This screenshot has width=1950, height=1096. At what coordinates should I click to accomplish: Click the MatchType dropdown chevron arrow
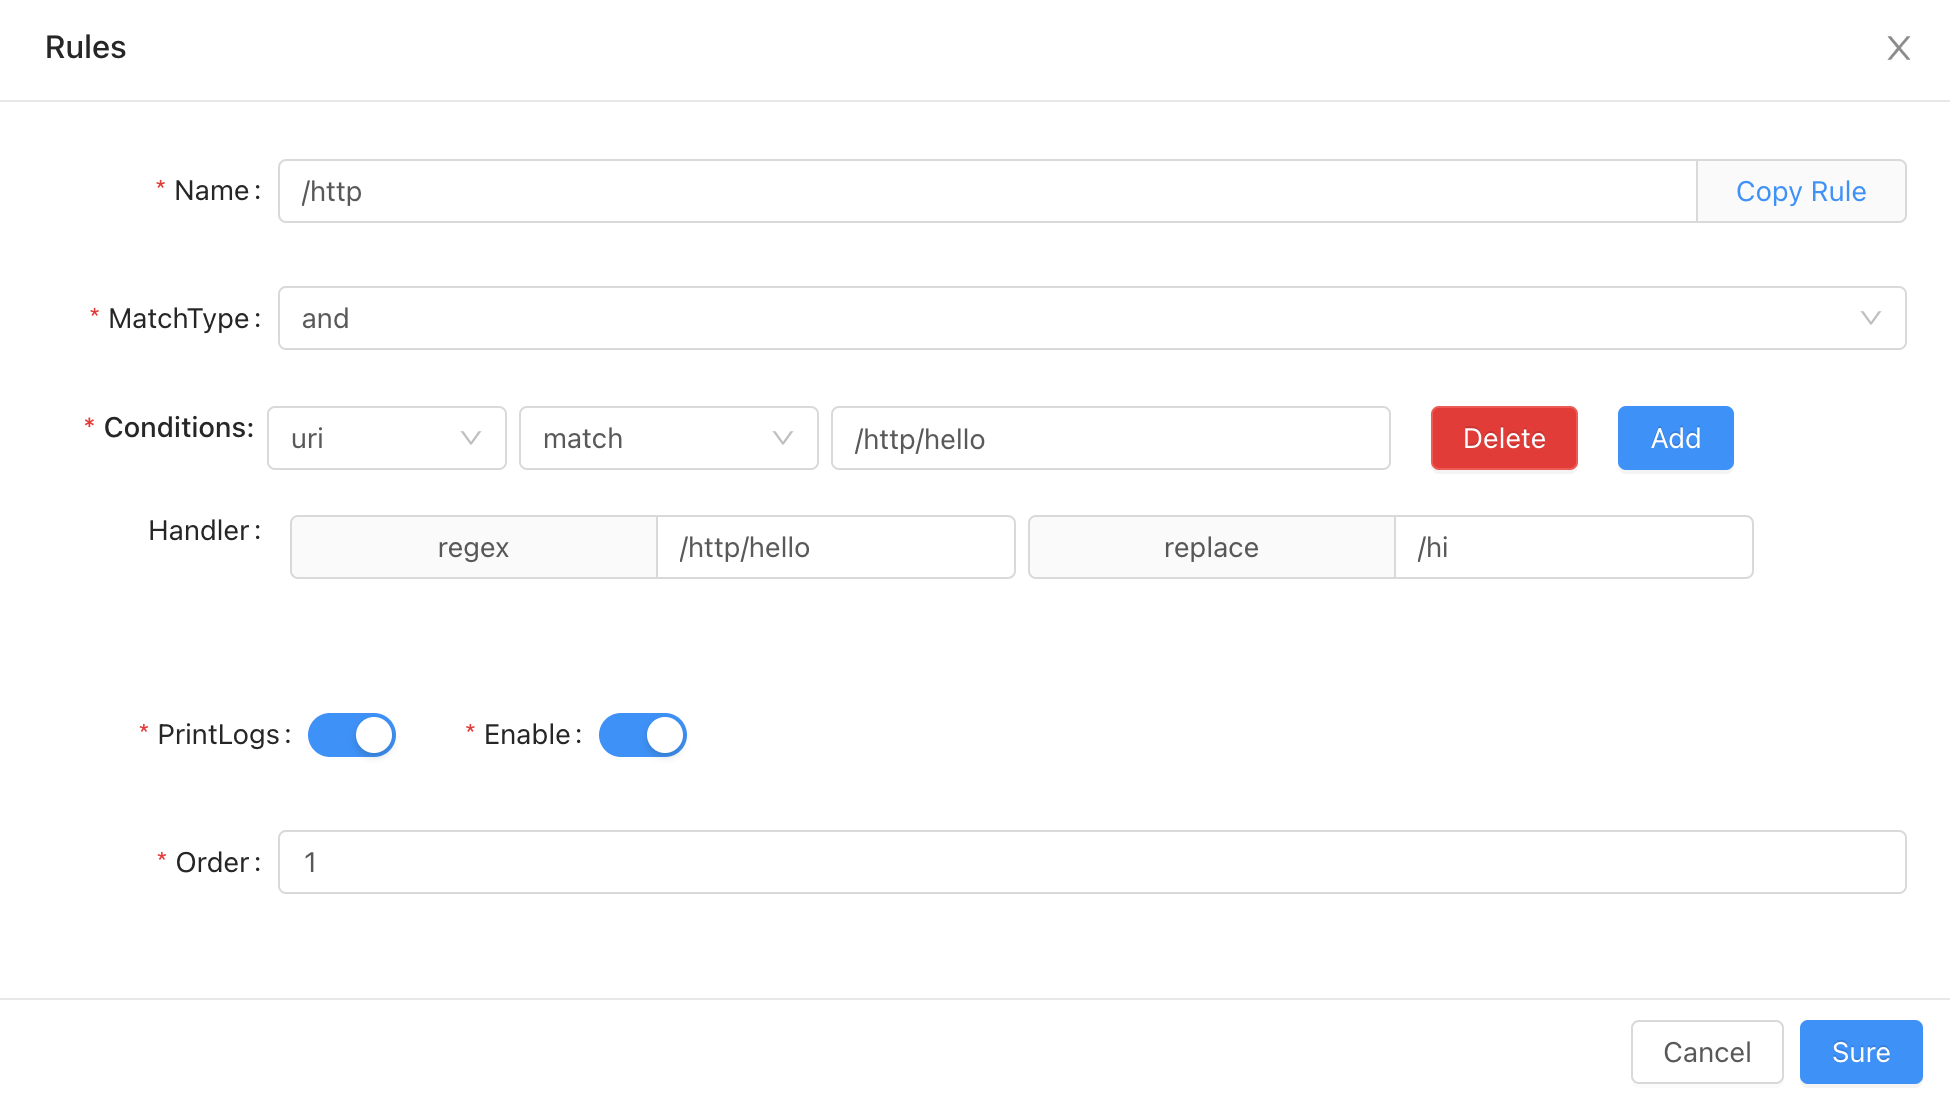(x=1871, y=318)
